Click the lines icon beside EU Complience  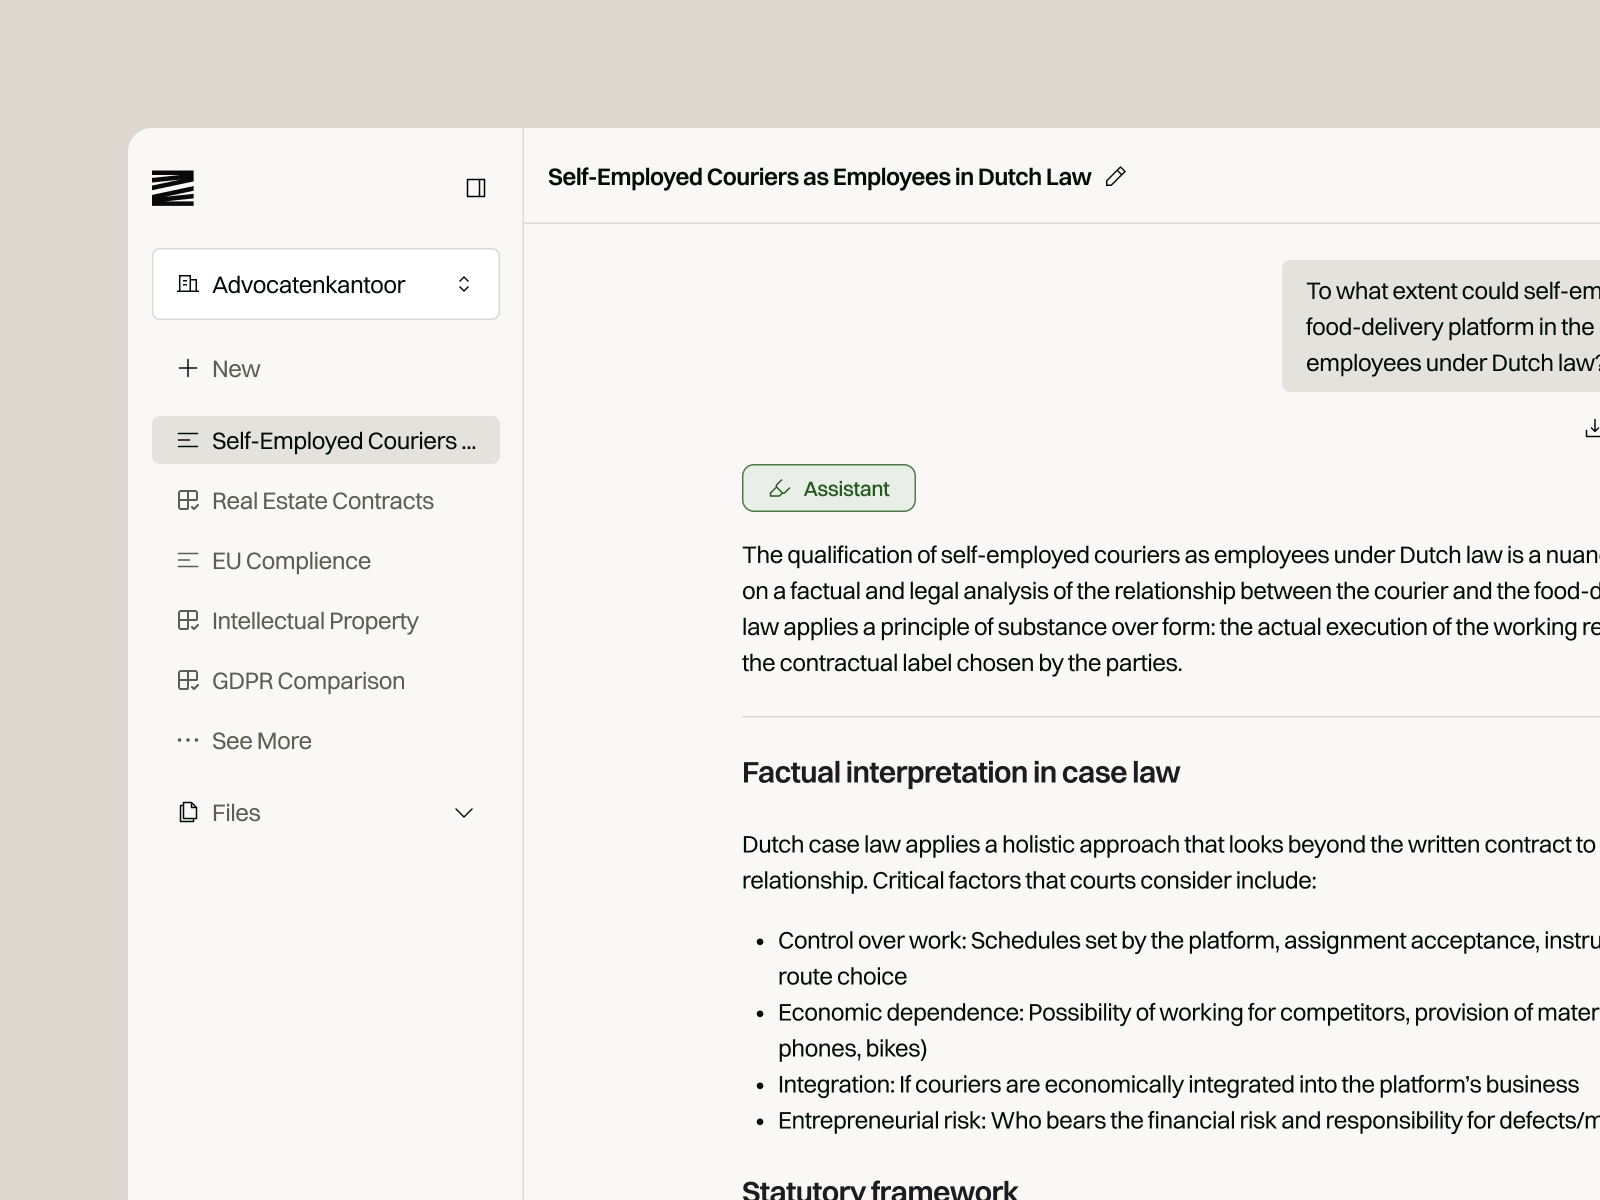[188, 561]
